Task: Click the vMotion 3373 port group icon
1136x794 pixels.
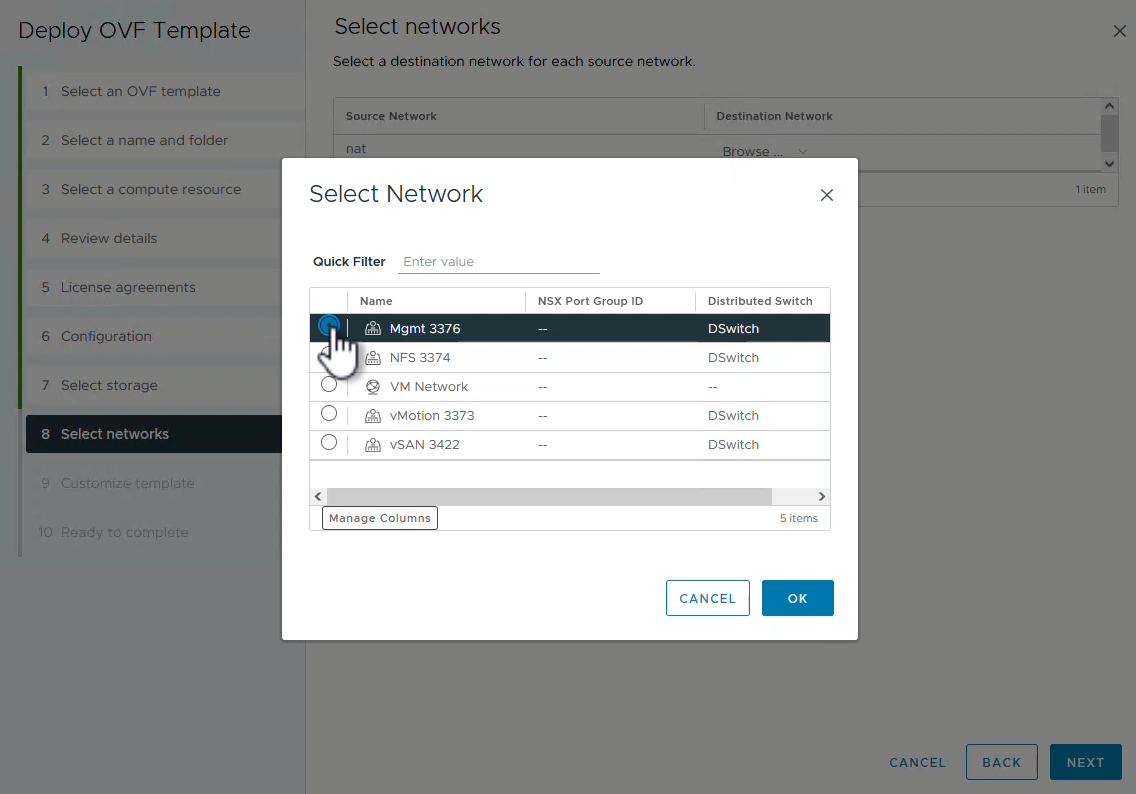Action: click(373, 416)
